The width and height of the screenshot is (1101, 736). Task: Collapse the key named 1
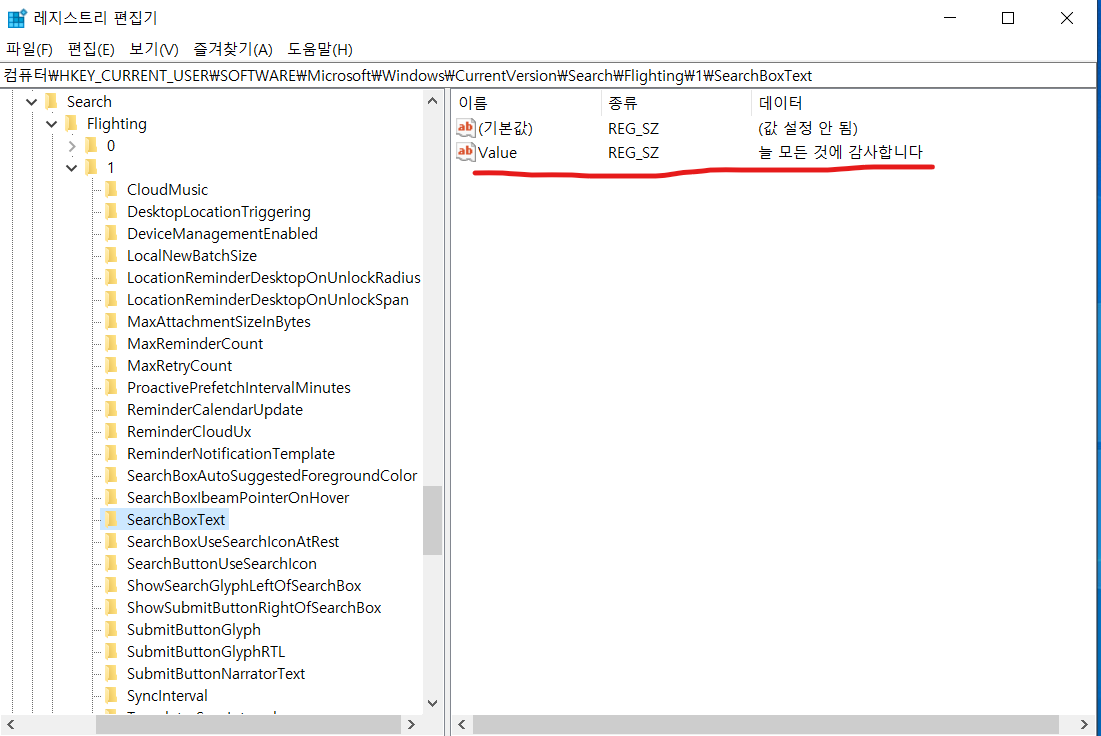[x=72, y=168]
